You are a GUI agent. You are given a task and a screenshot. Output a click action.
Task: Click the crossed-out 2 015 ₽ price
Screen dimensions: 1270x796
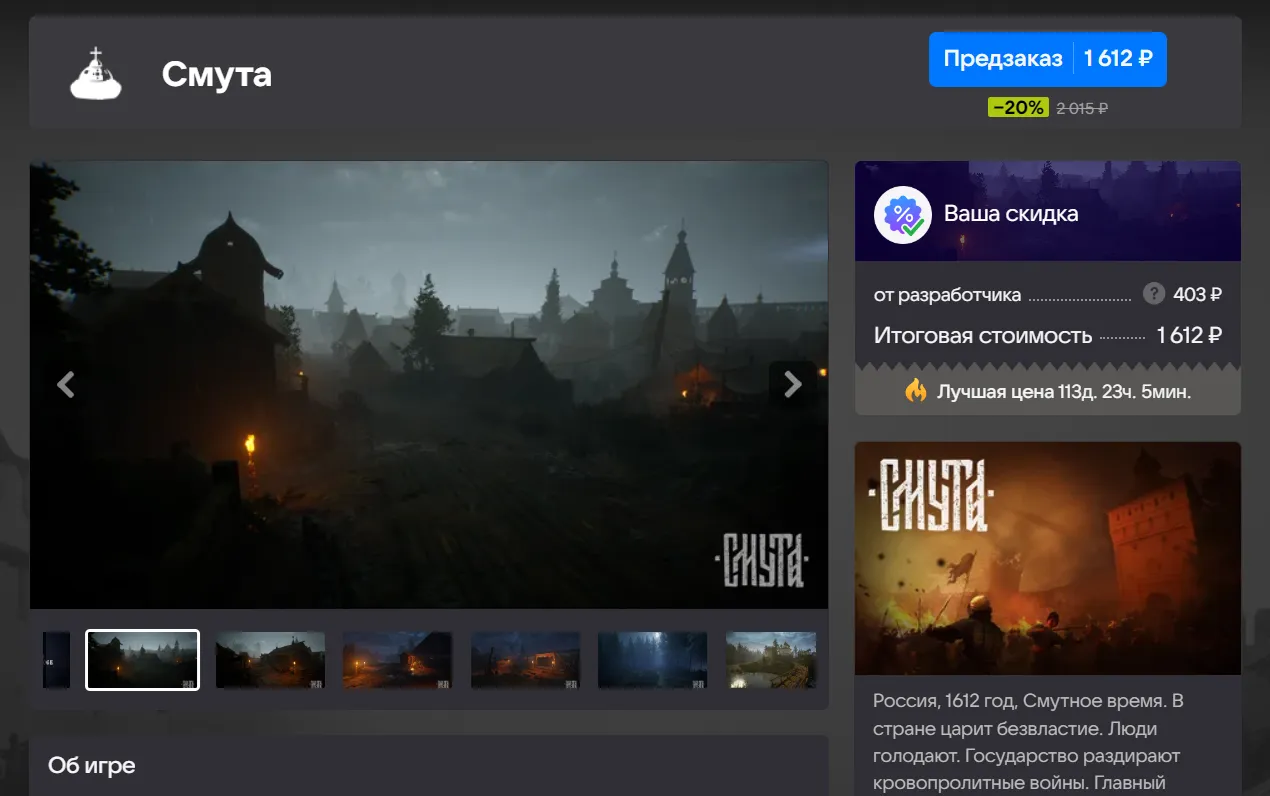(x=1082, y=108)
